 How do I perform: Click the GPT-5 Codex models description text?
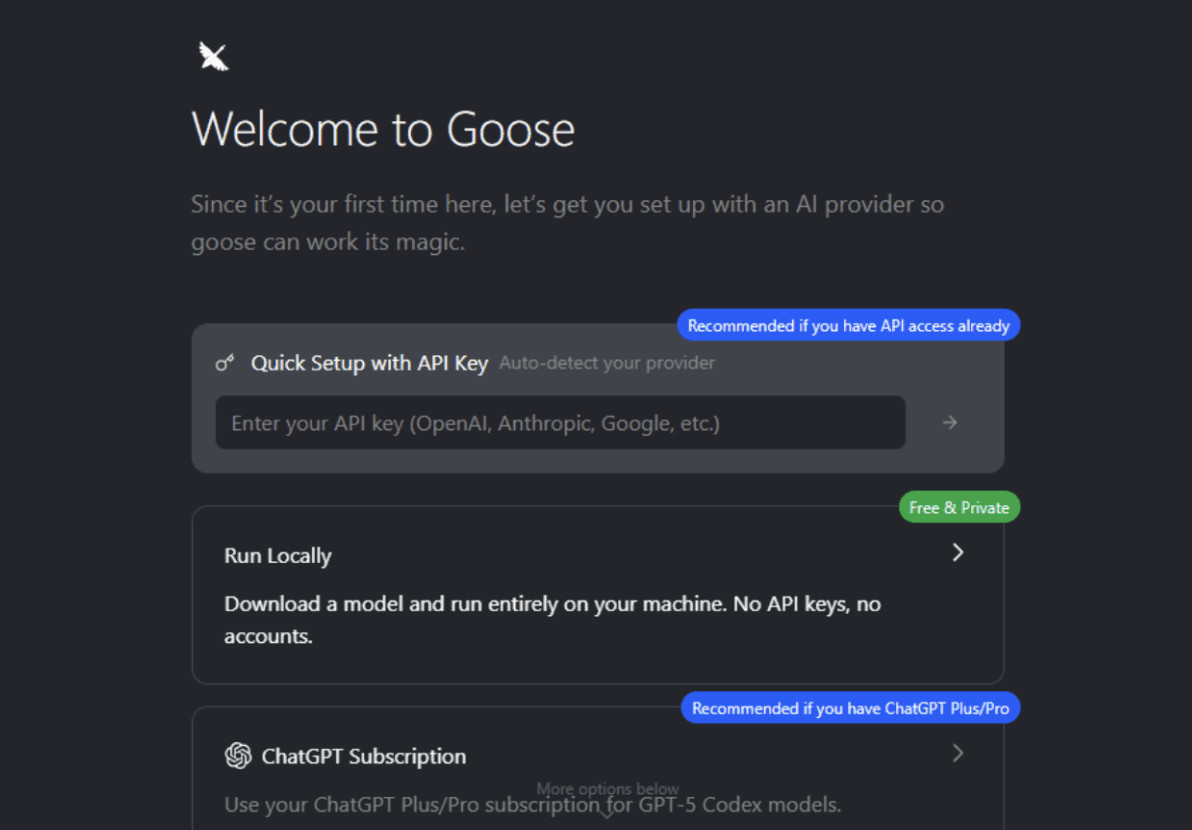click(x=532, y=804)
